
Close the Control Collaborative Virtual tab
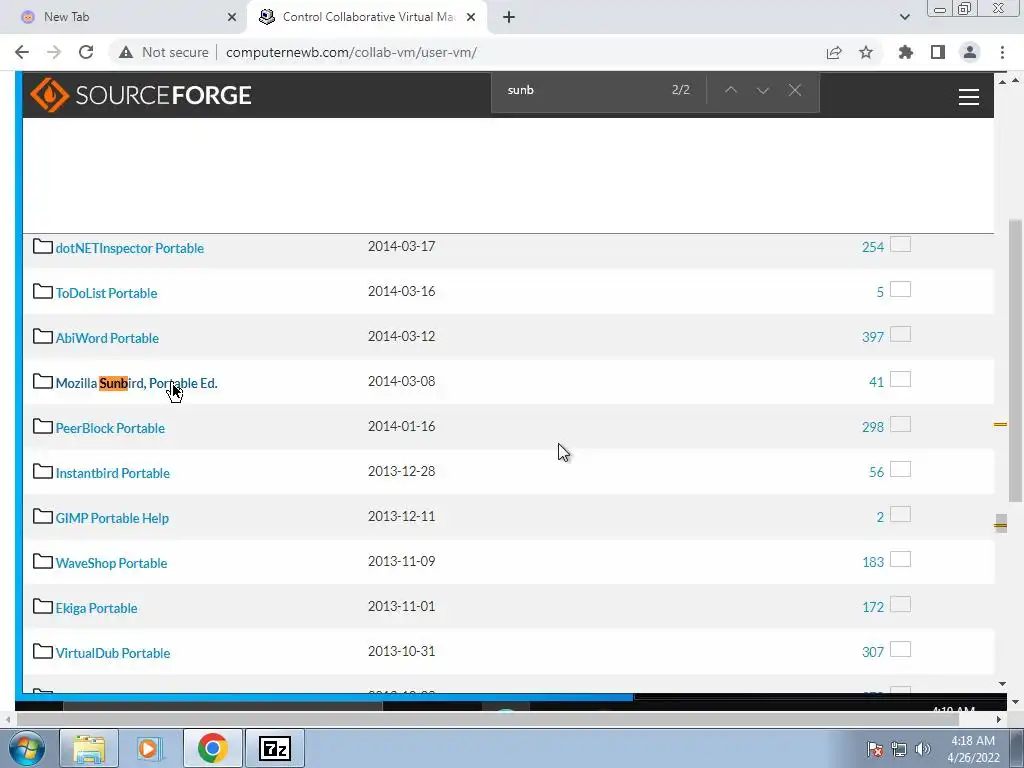pyautogui.click(x=471, y=17)
